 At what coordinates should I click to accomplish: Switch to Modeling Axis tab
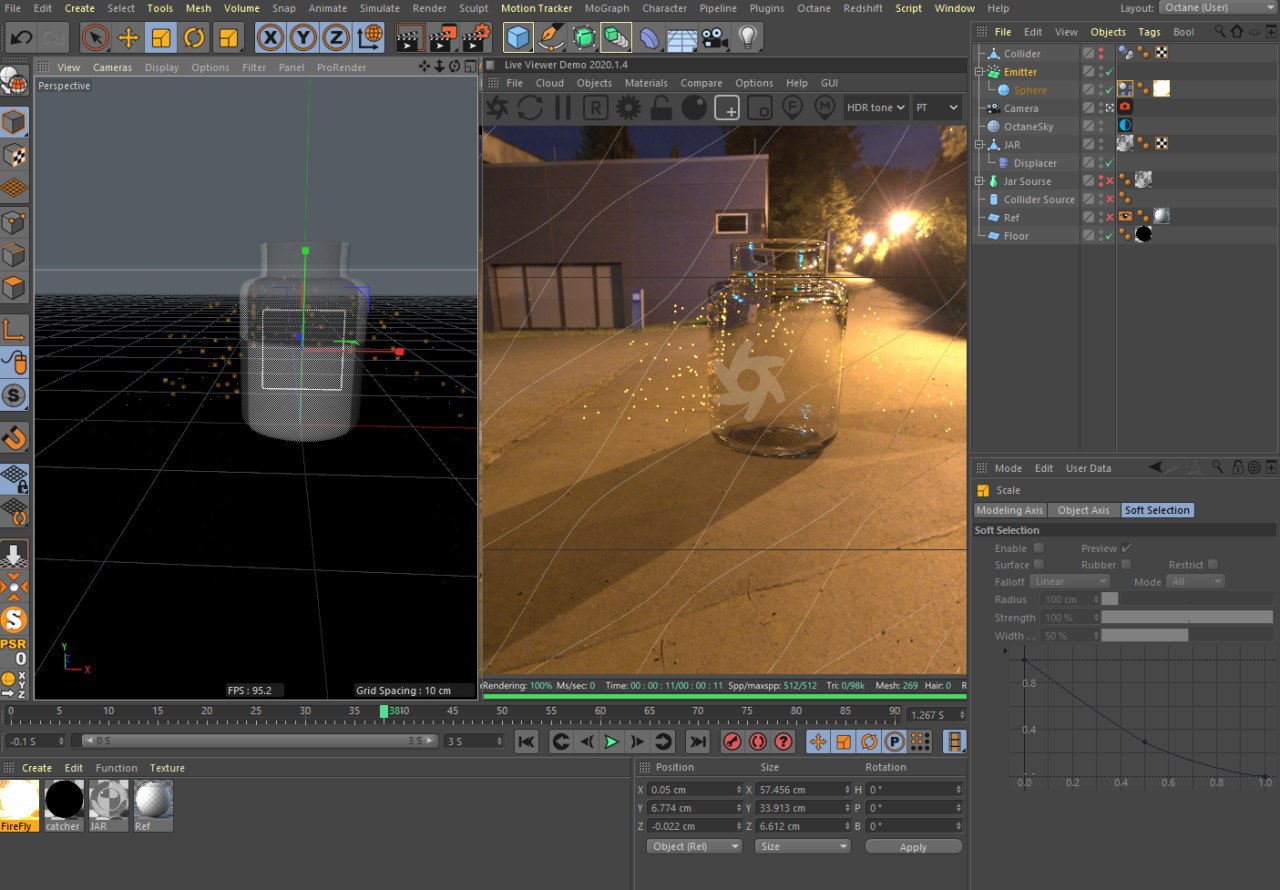coord(1009,510)
